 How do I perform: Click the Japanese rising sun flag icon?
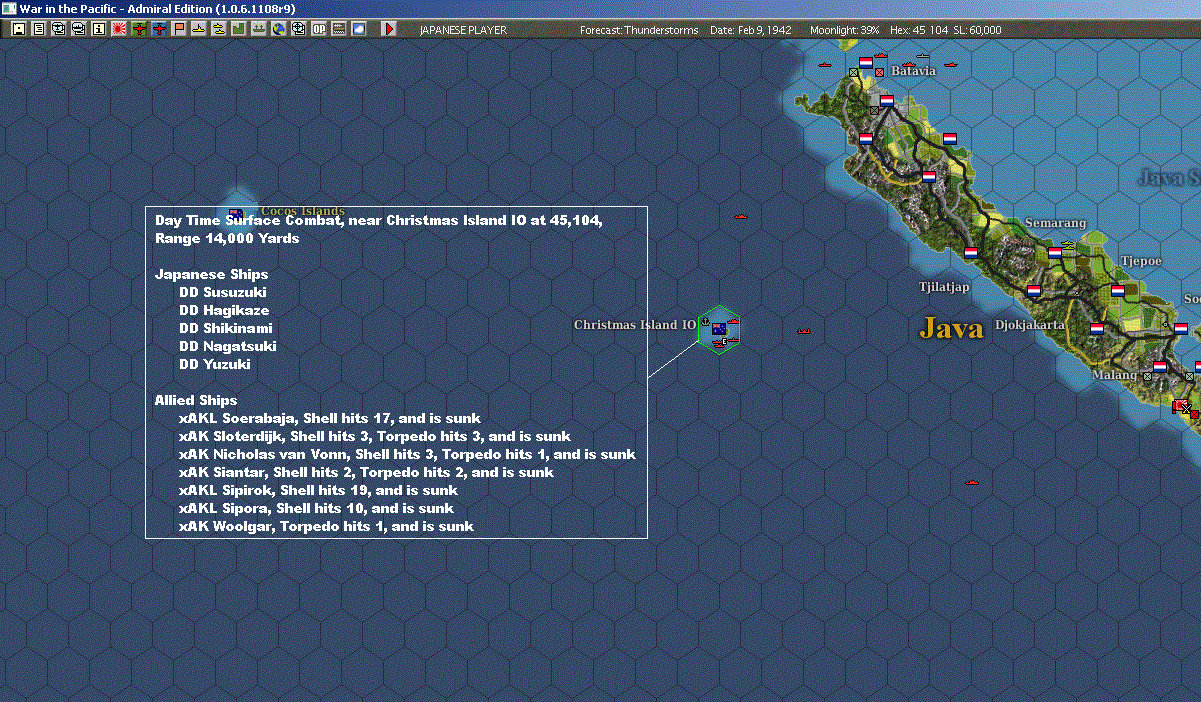119,29
